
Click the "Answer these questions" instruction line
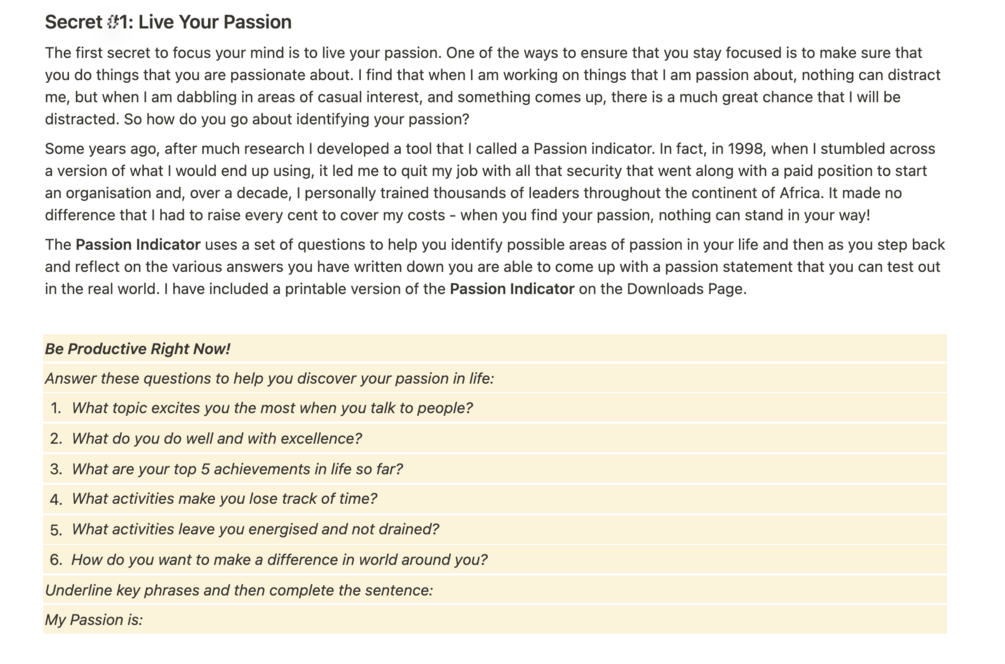269,378
